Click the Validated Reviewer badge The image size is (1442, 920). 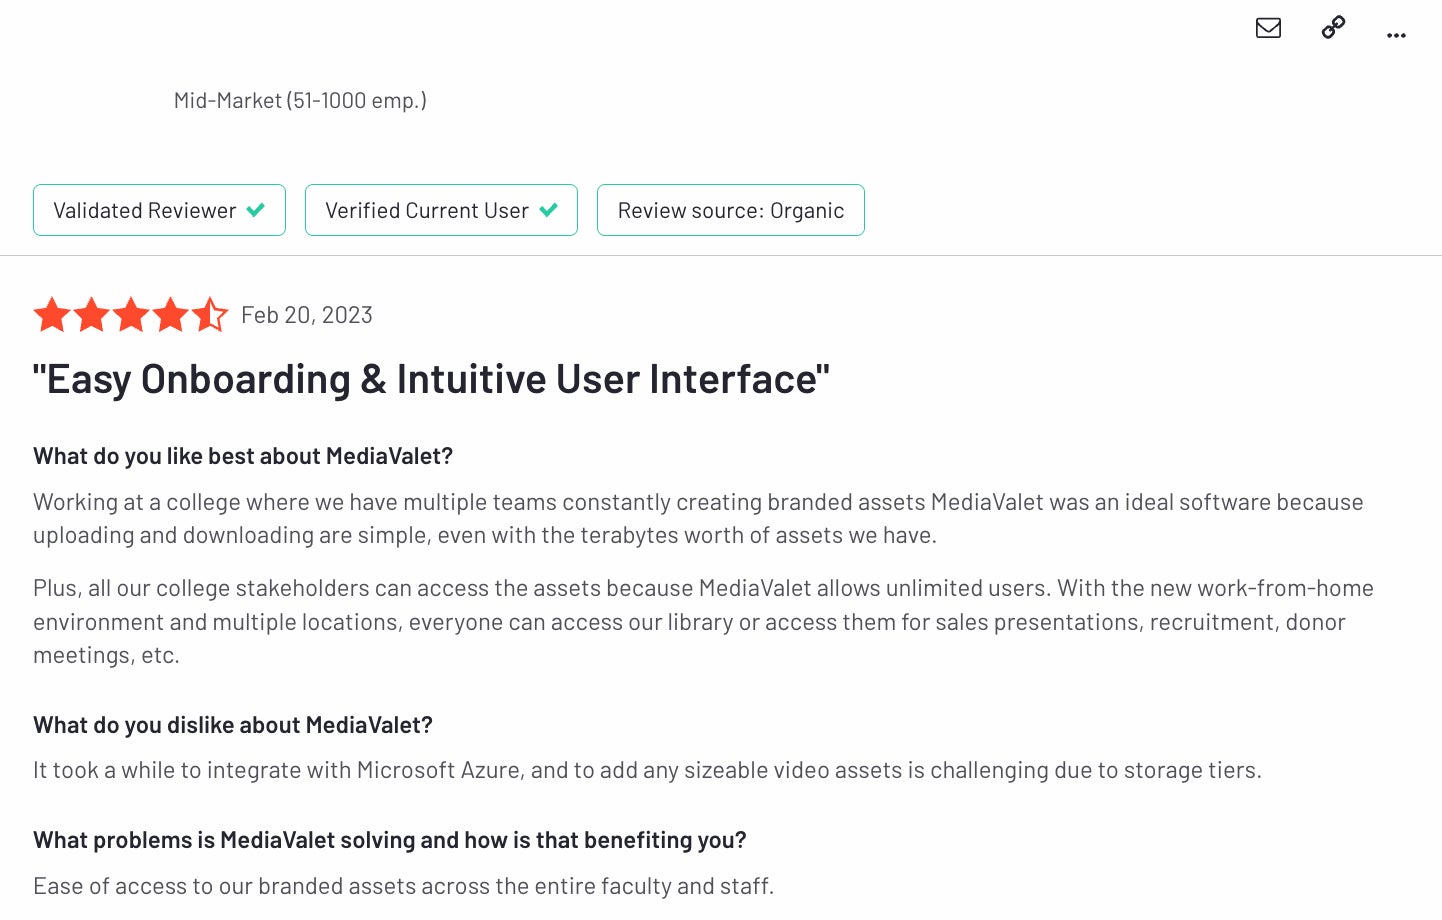click(159, 210)
